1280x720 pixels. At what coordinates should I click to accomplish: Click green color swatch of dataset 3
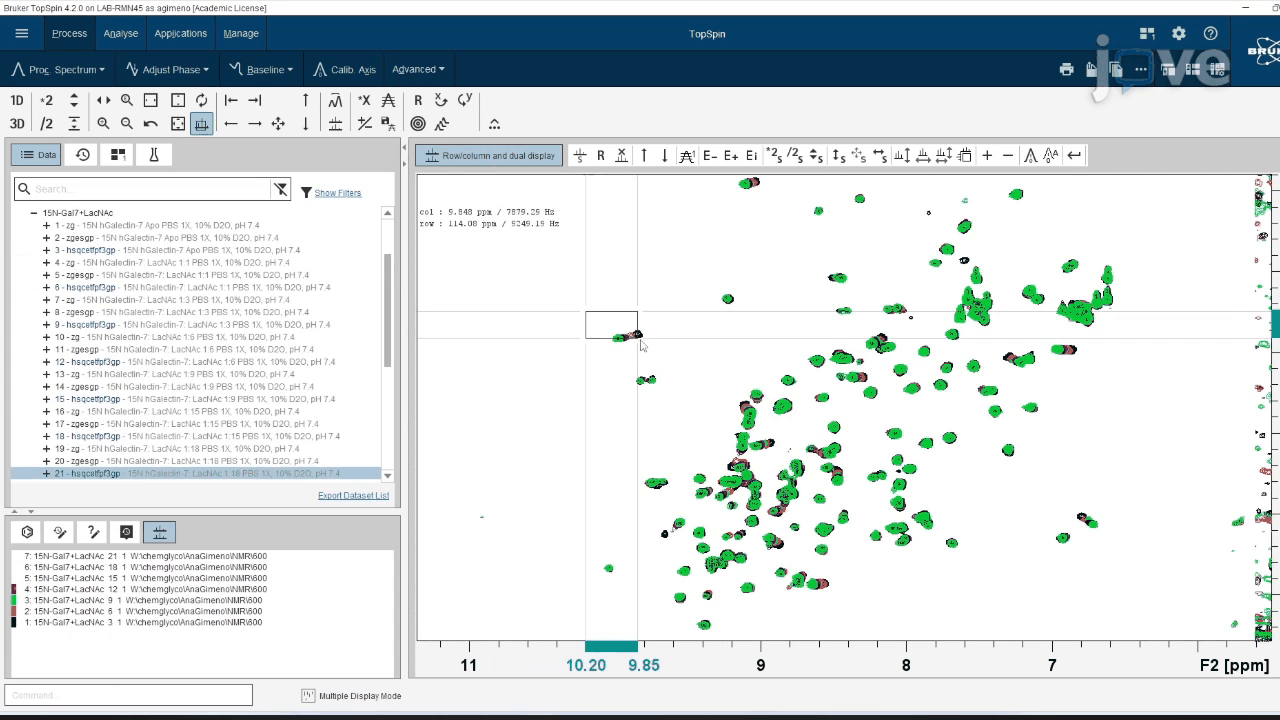(14, 600)
